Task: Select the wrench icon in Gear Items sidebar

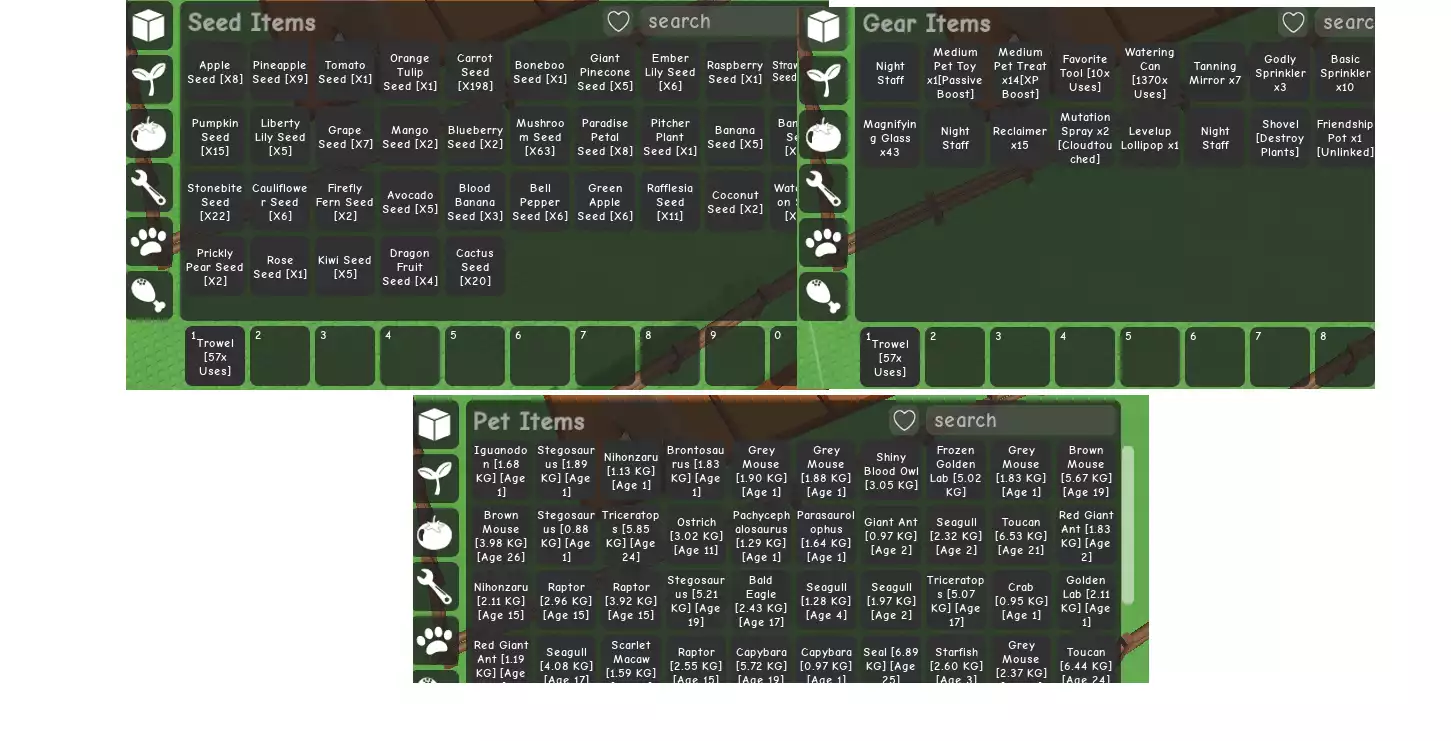Action: (823, 188)
